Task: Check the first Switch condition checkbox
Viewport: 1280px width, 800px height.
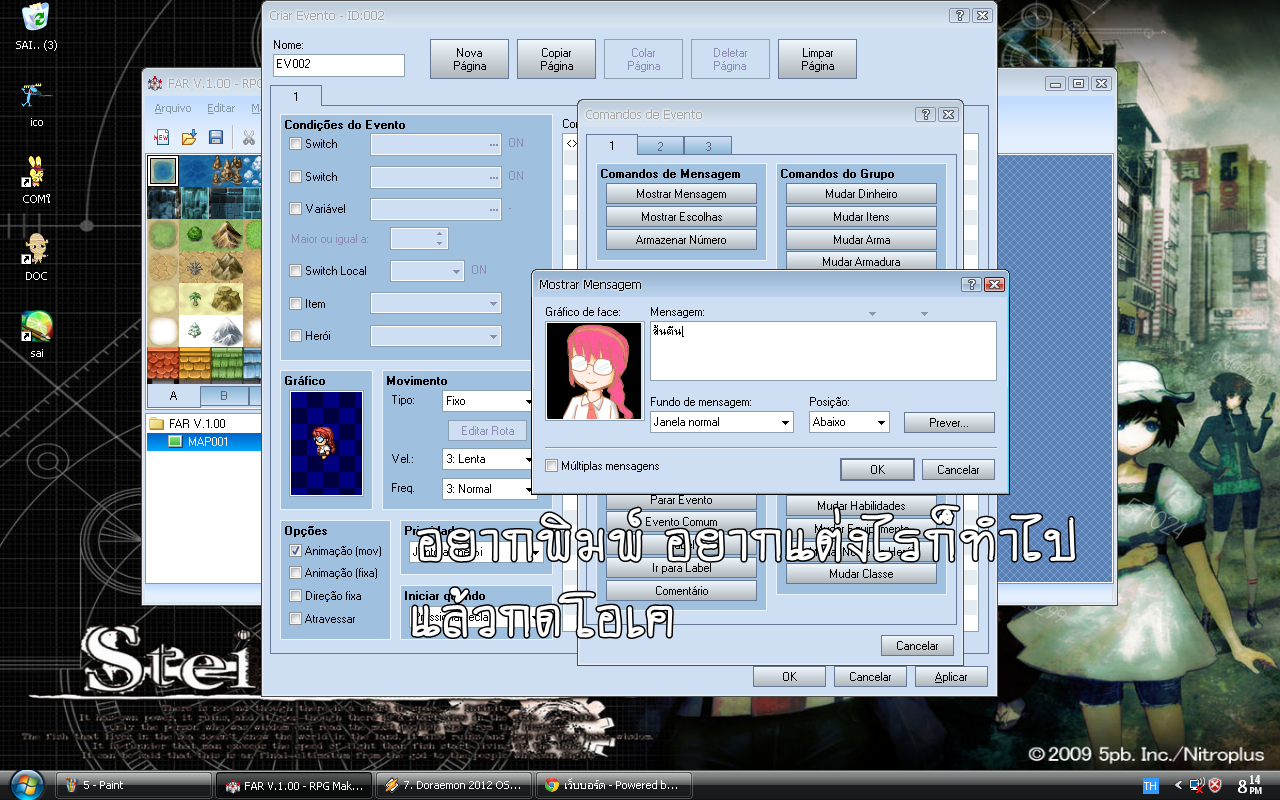Action: click(295, 144)
